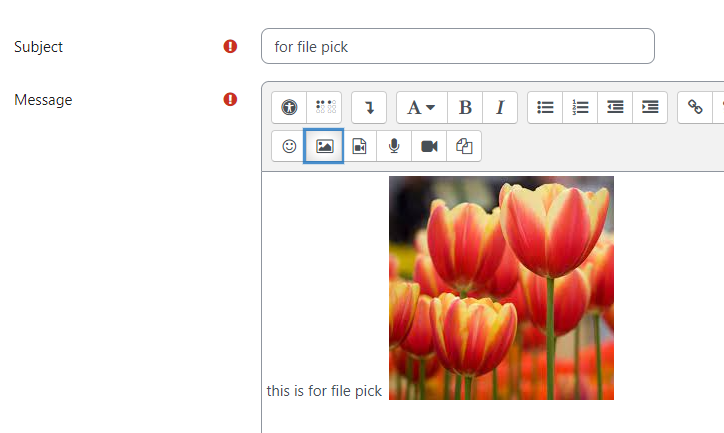Select the tulip image in the message
The width and height of the screenshot is (724, 433).
501,288
